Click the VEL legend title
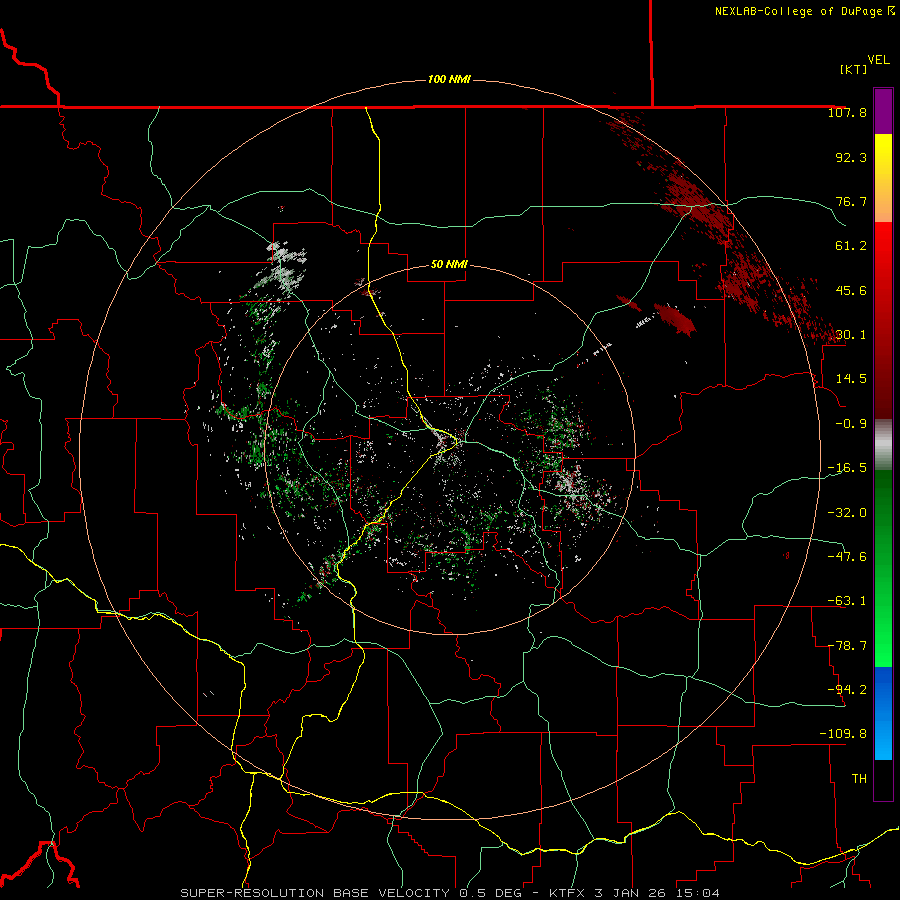The height and width of the screenshot is (900, 900). coord(878,60)
